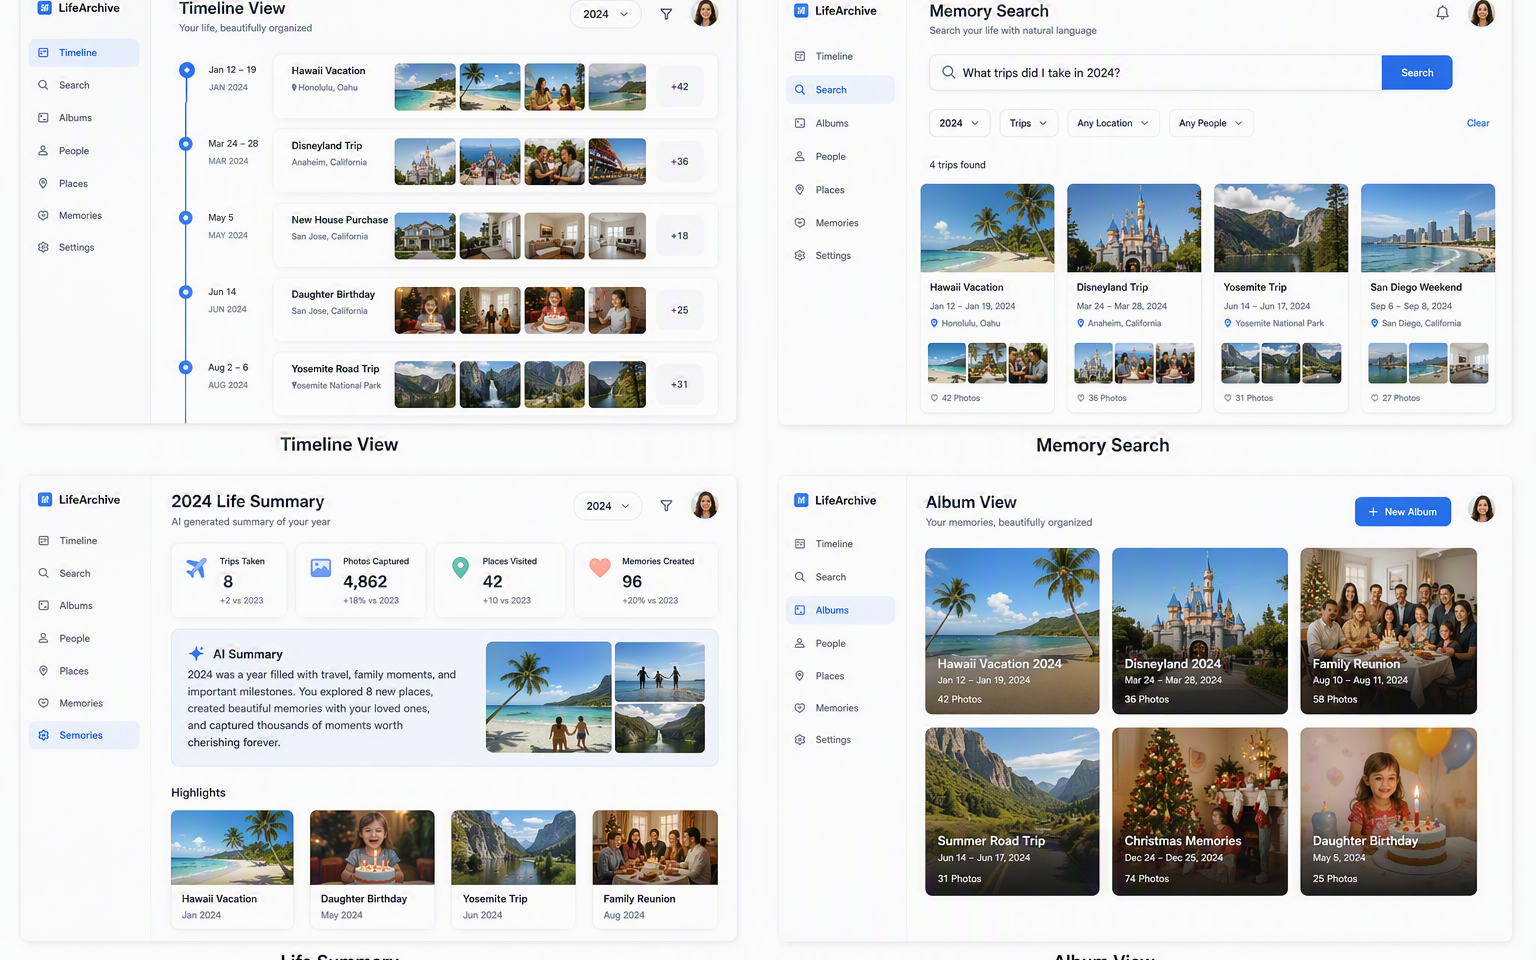Open the 2024 filter dropdown in Memory Search
The image size is (1536, 960).
pyautogui.click(x=960, y=123)
